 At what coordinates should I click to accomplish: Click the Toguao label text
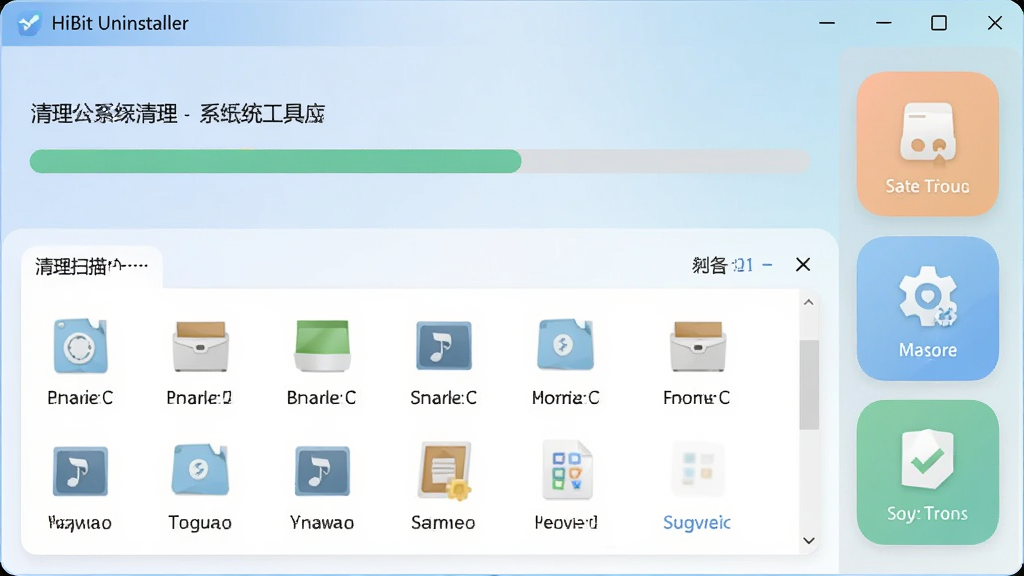(x=200, y=522)
